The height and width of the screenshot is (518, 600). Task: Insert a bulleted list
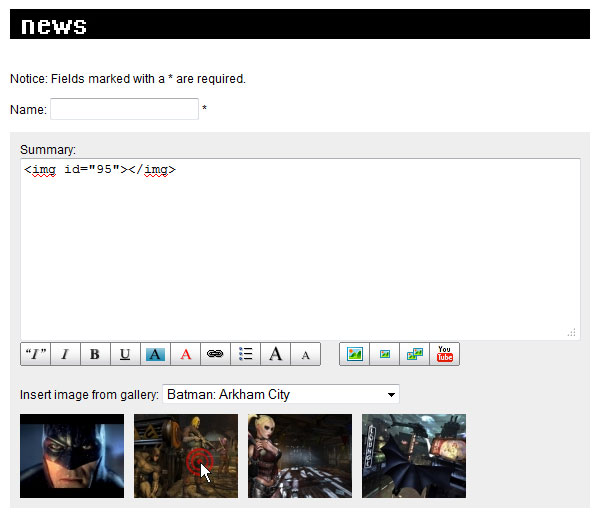point(245,354)
